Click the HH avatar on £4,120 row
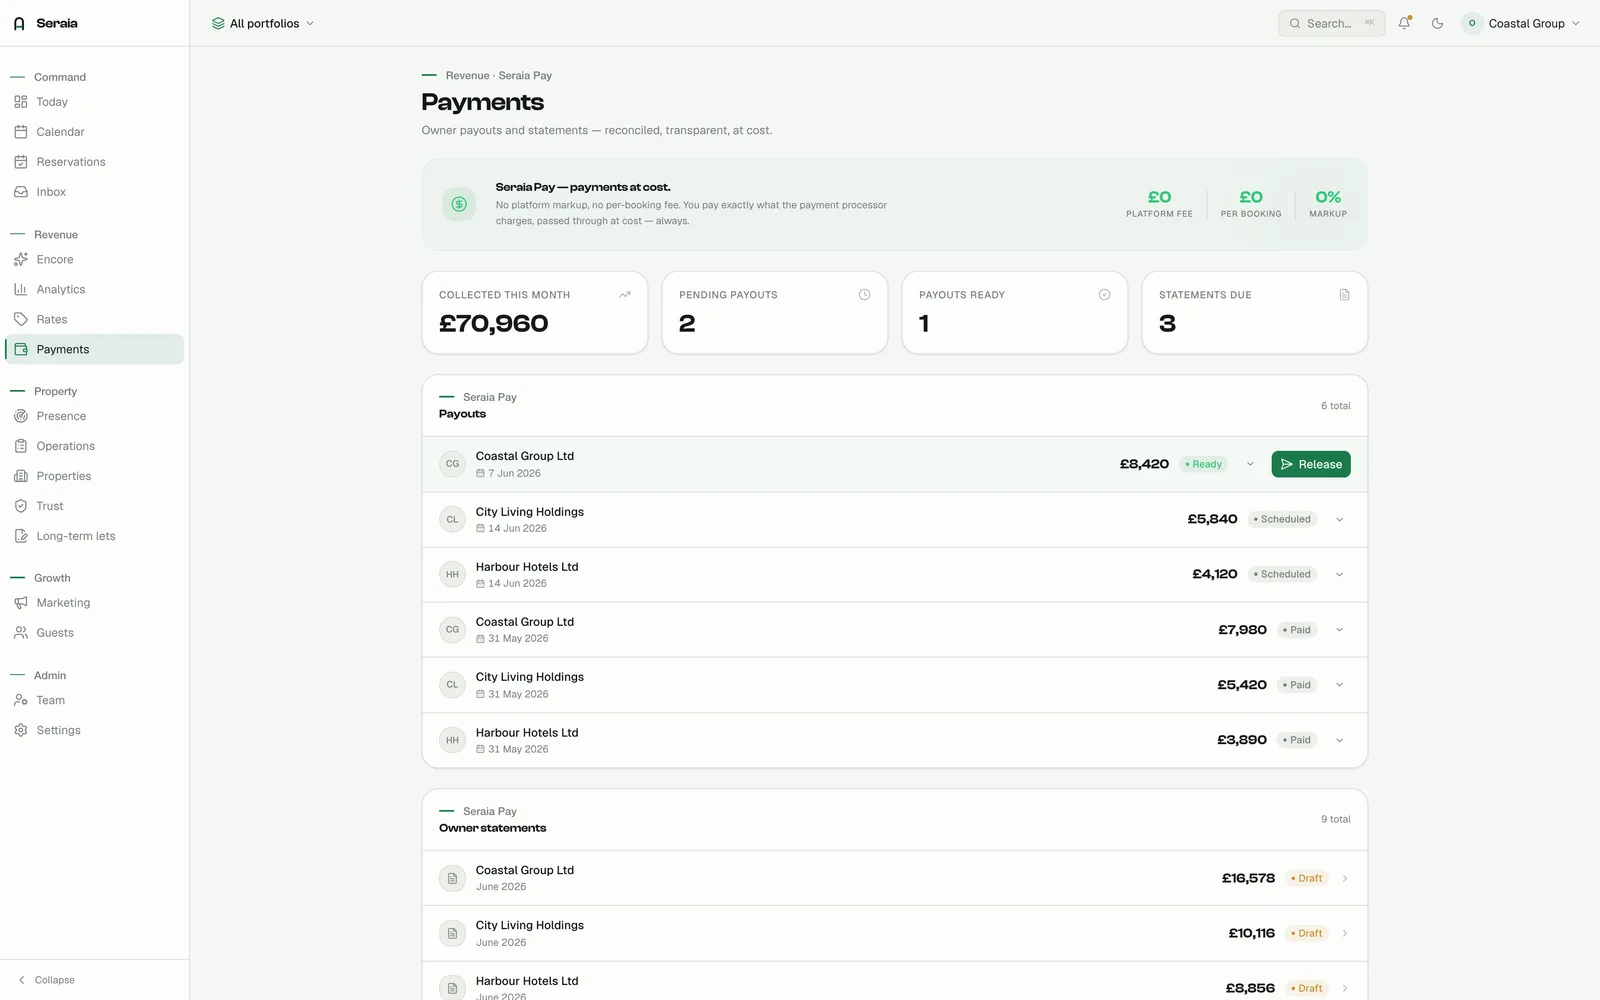Viewport: 1600px width, 1000px height. [x=453, y=574]
